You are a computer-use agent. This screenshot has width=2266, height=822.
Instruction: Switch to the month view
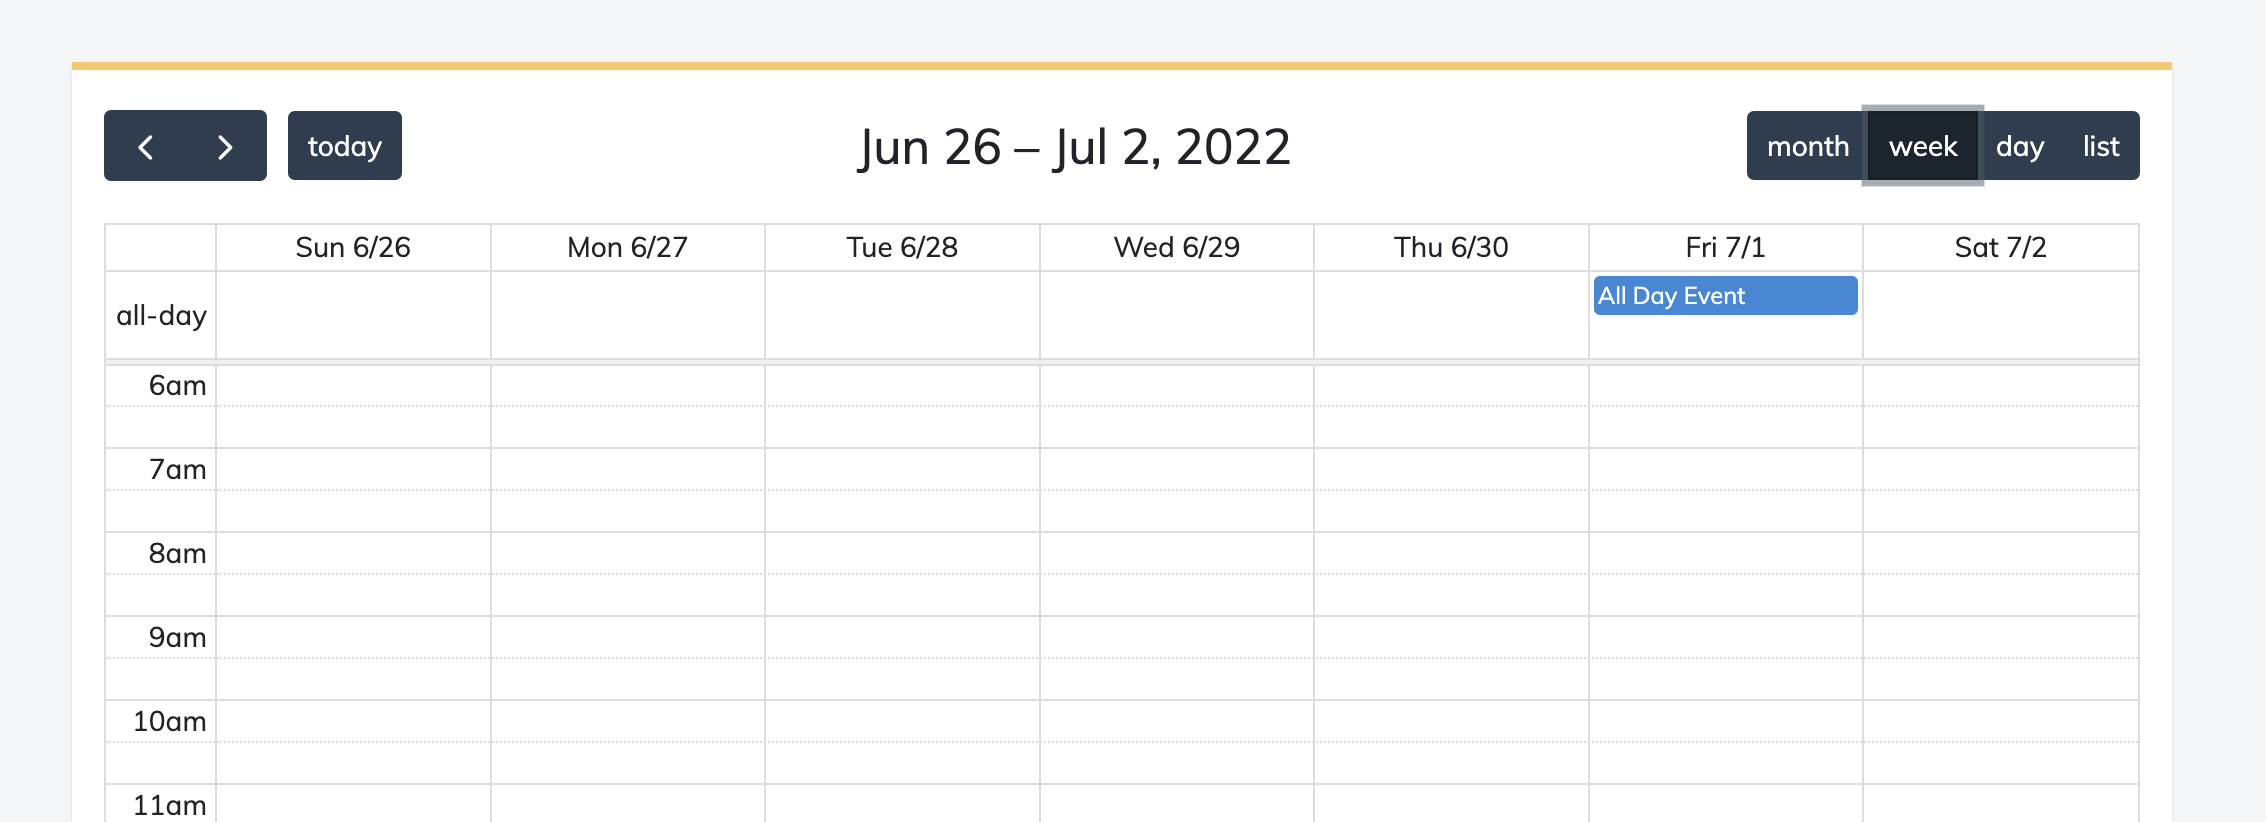[1806, 146]
